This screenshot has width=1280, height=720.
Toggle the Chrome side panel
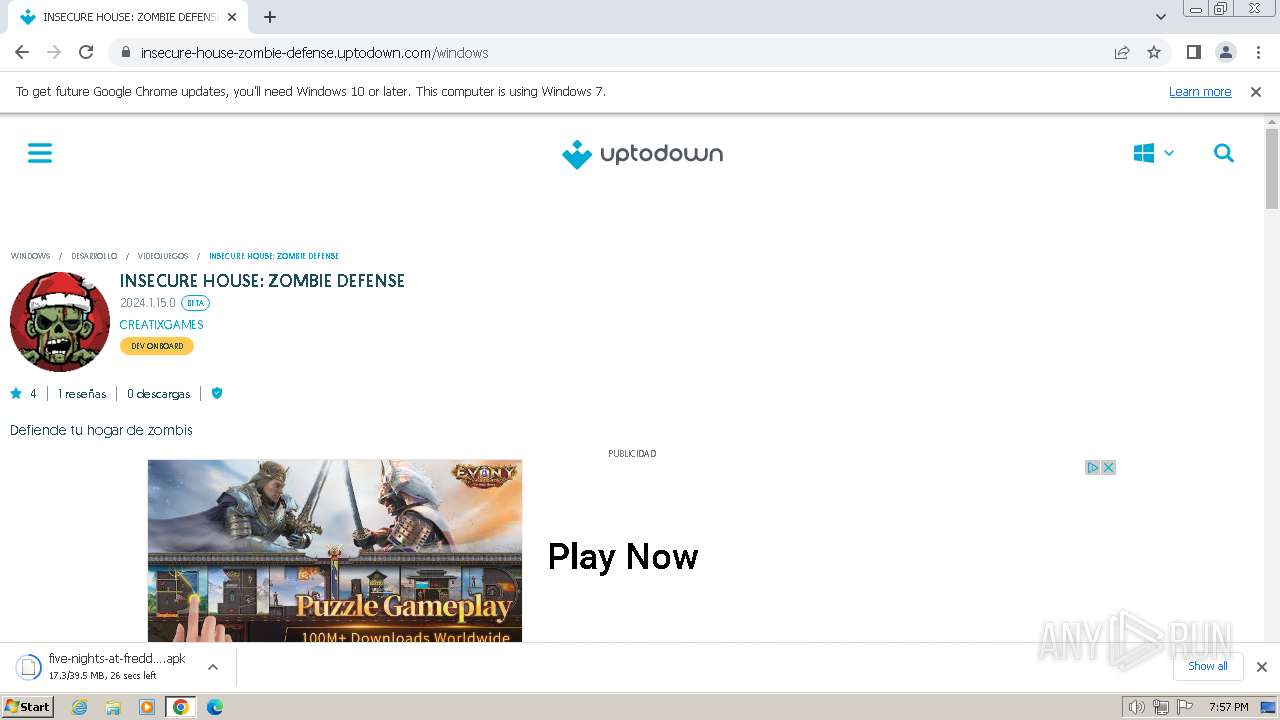[1193, 52]
